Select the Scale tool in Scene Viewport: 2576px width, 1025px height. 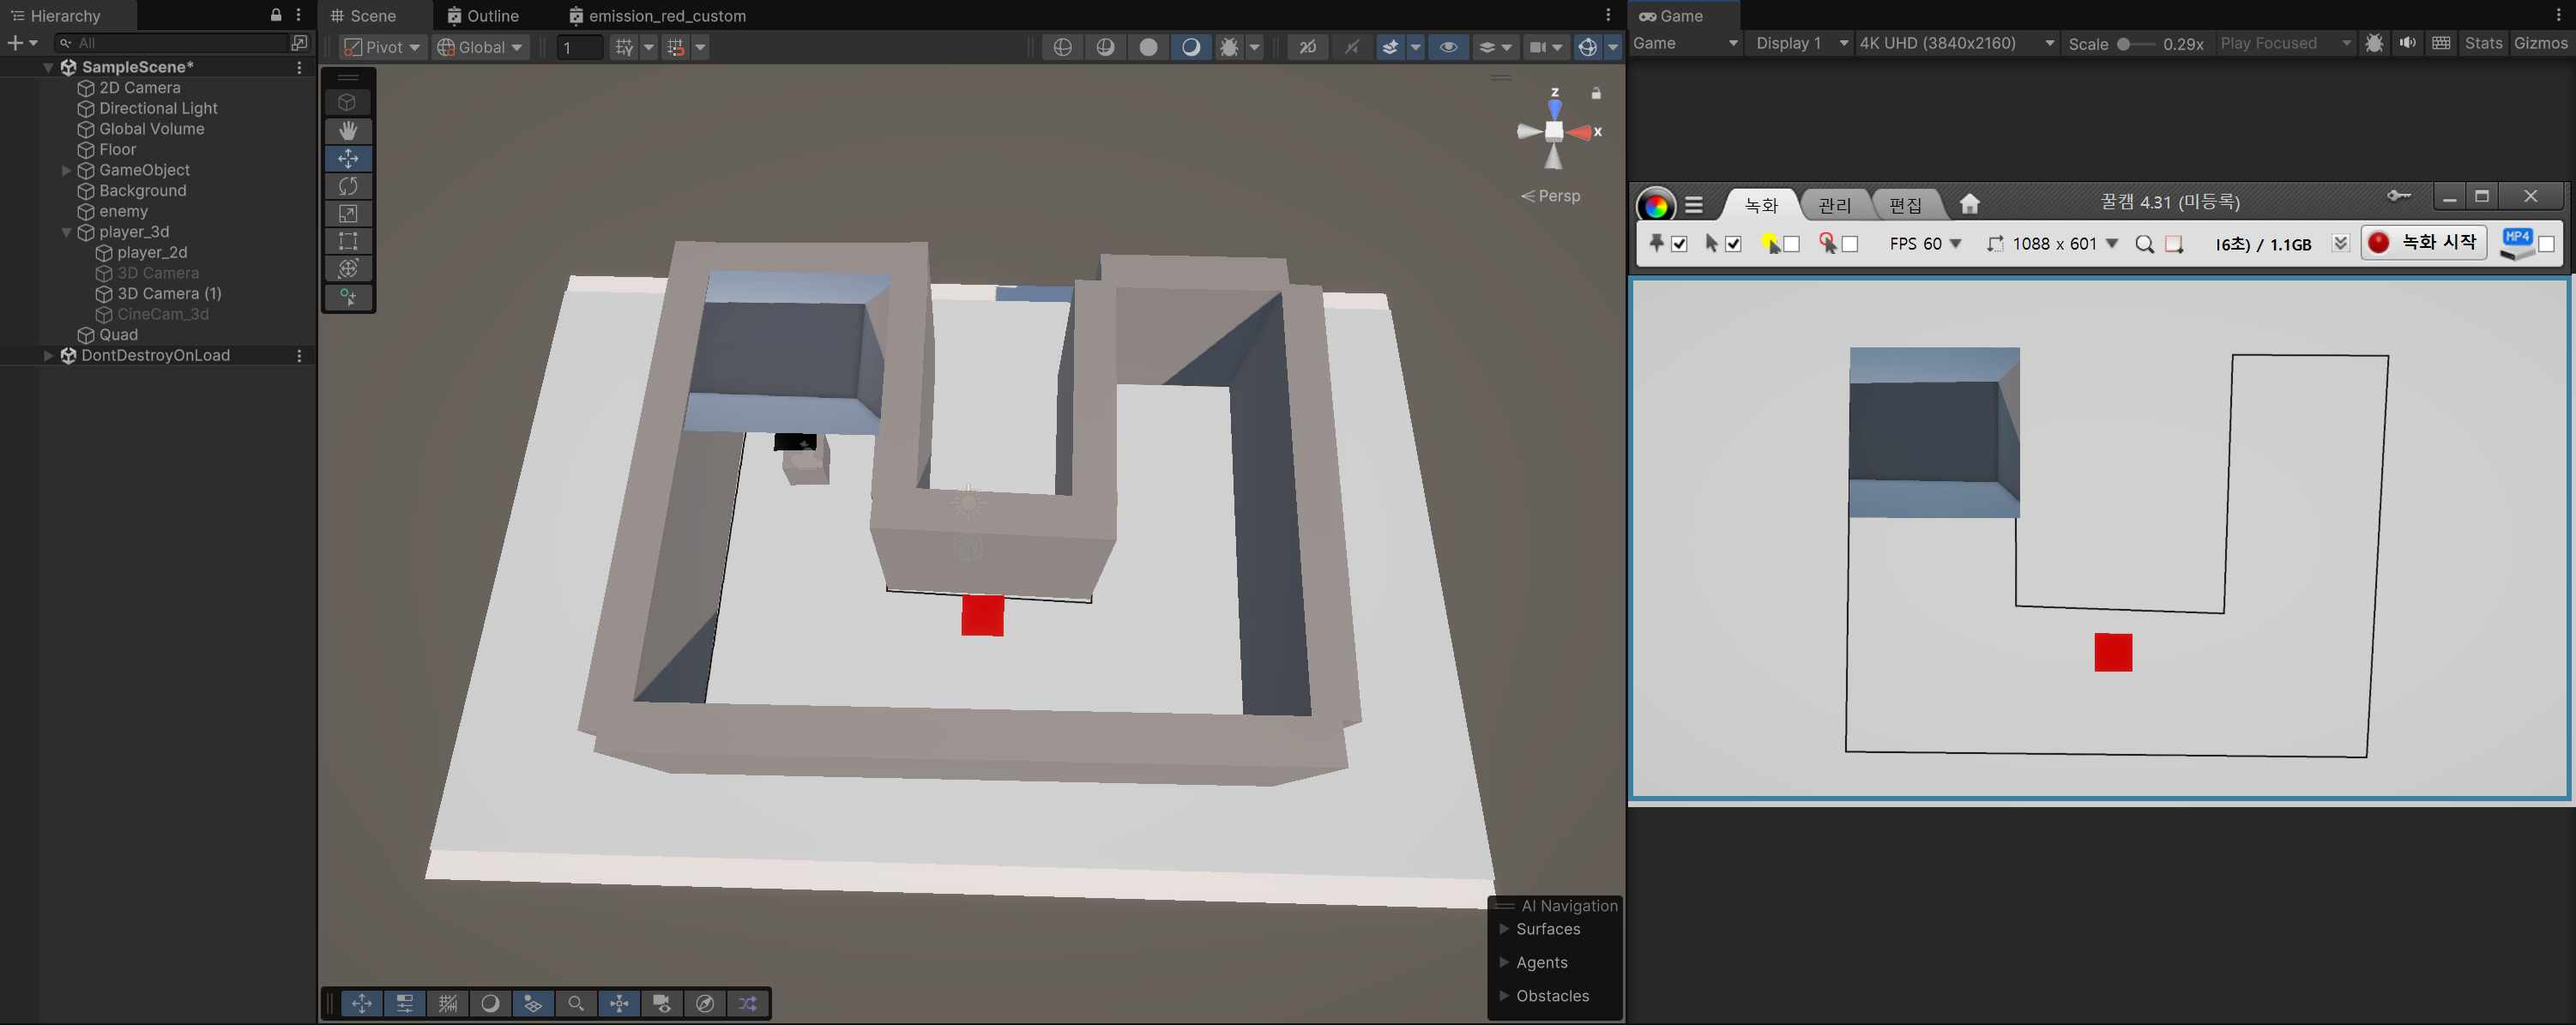click(x=348, y=214)
